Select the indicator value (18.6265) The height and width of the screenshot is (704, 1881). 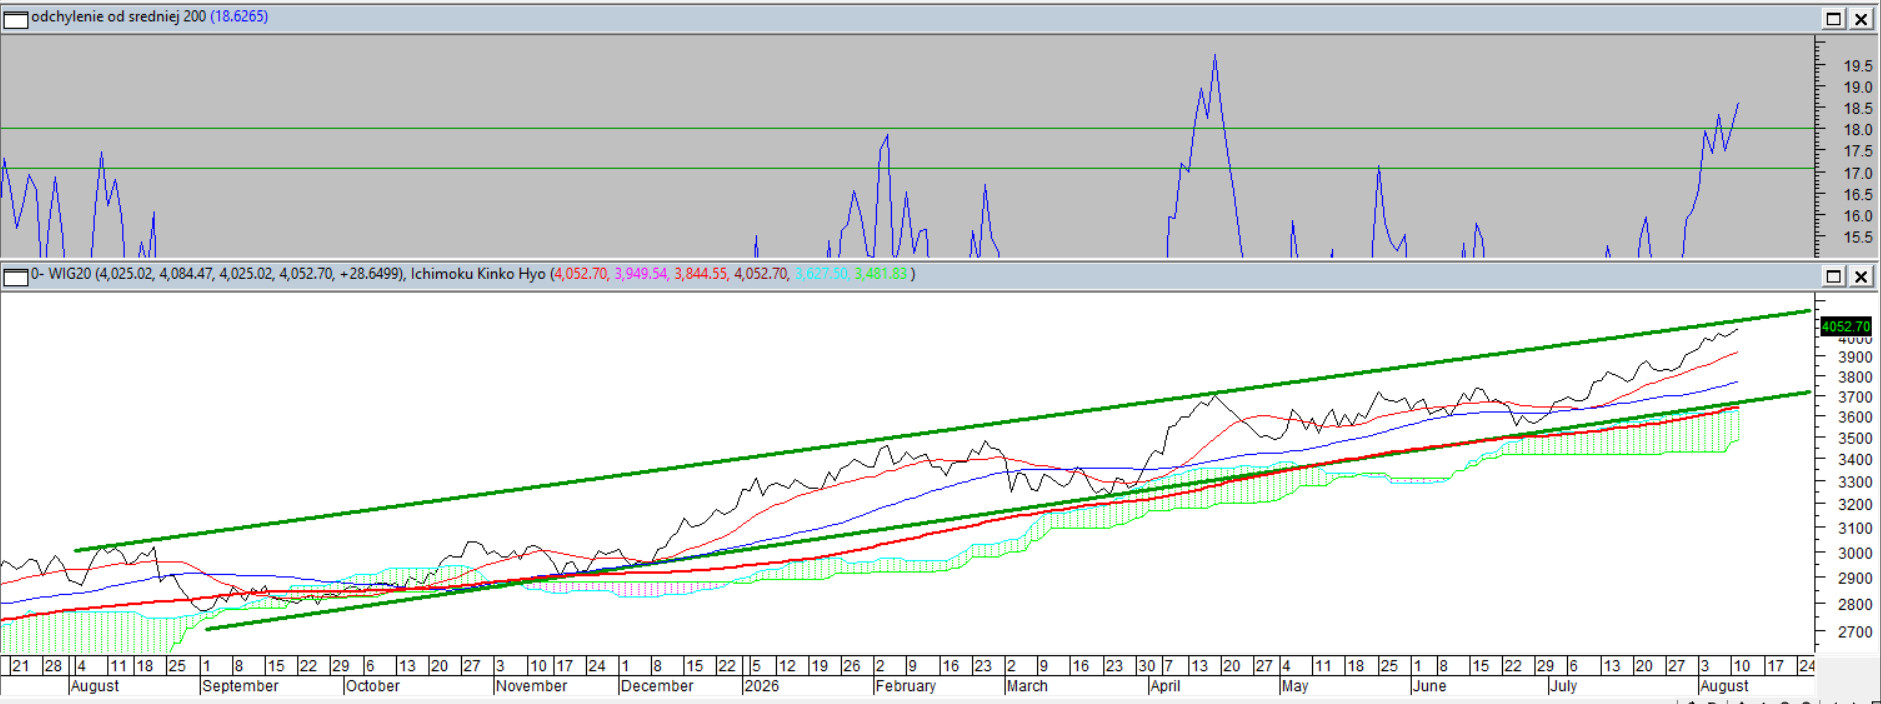[x=239, y=17]
